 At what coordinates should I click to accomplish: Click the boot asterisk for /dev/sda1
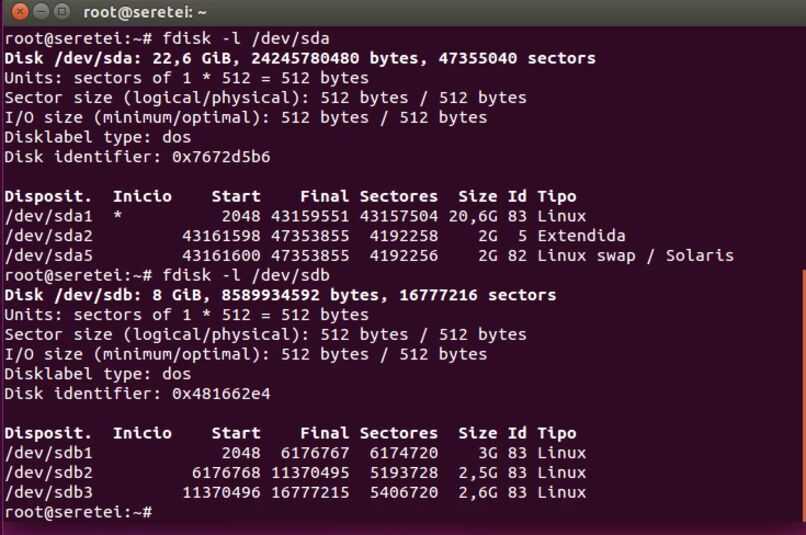(x=118, y=215)
